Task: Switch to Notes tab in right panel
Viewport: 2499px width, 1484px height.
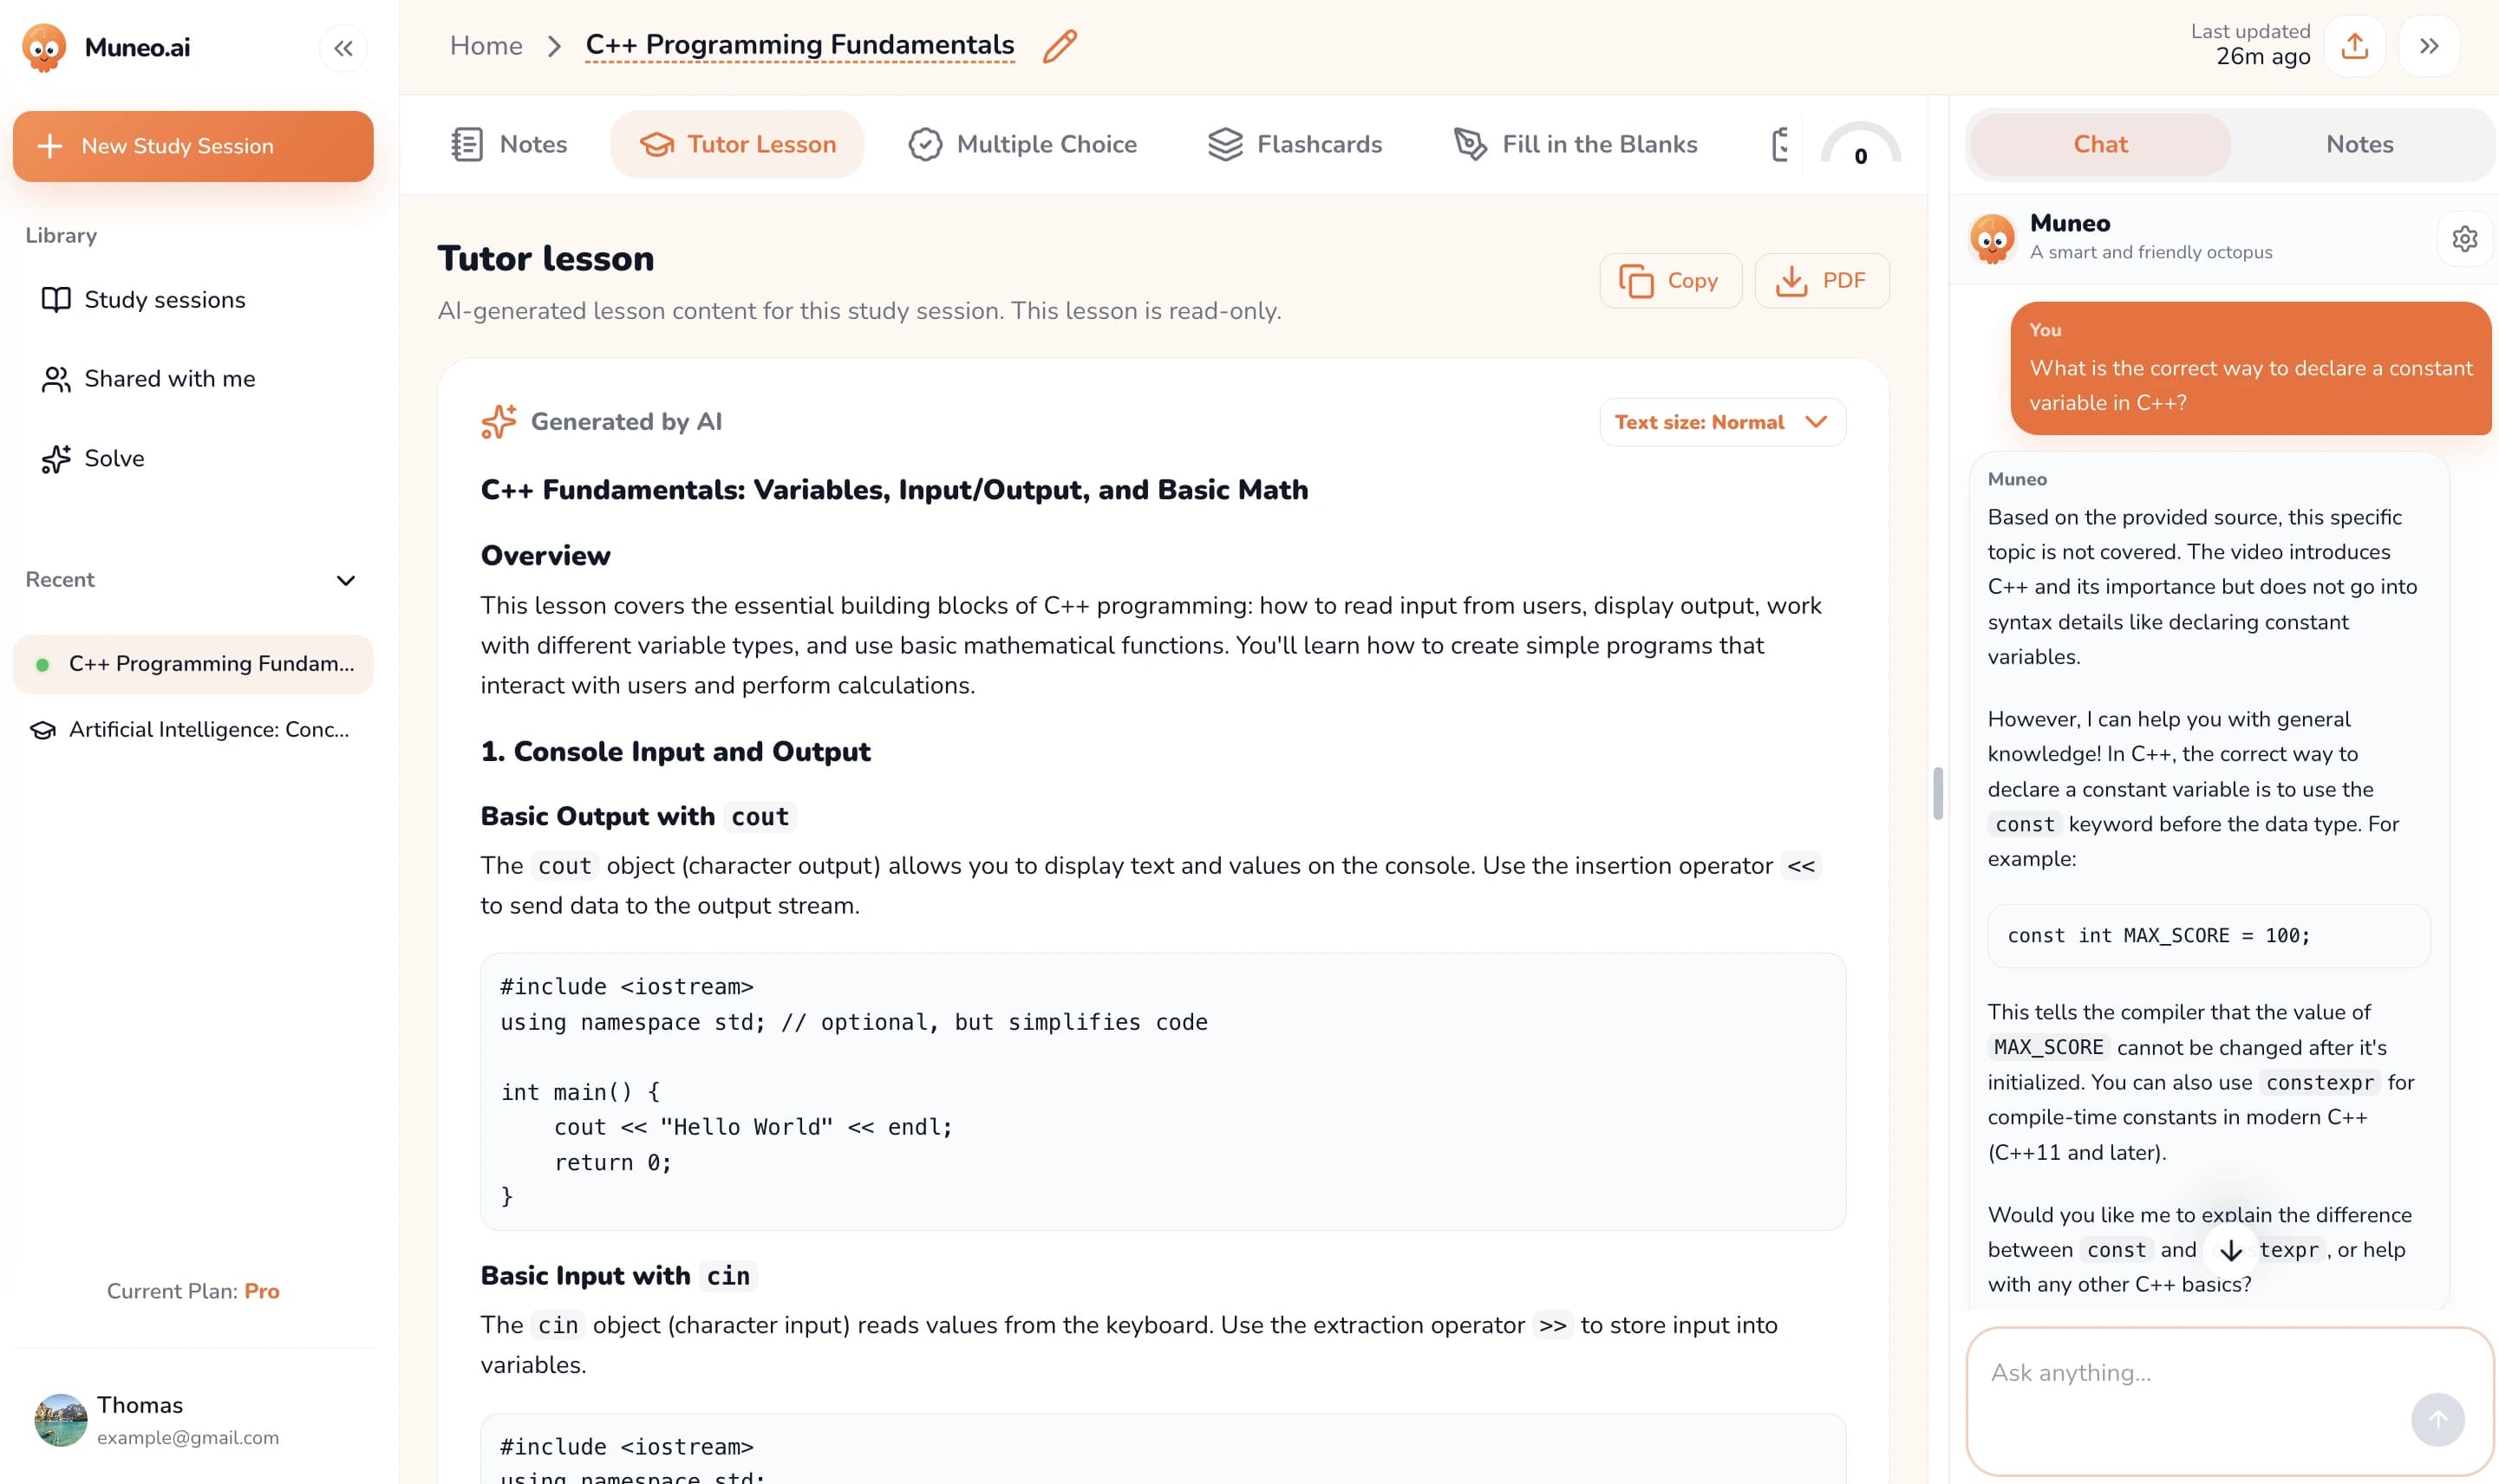Action: click(x=2359, y=145)
